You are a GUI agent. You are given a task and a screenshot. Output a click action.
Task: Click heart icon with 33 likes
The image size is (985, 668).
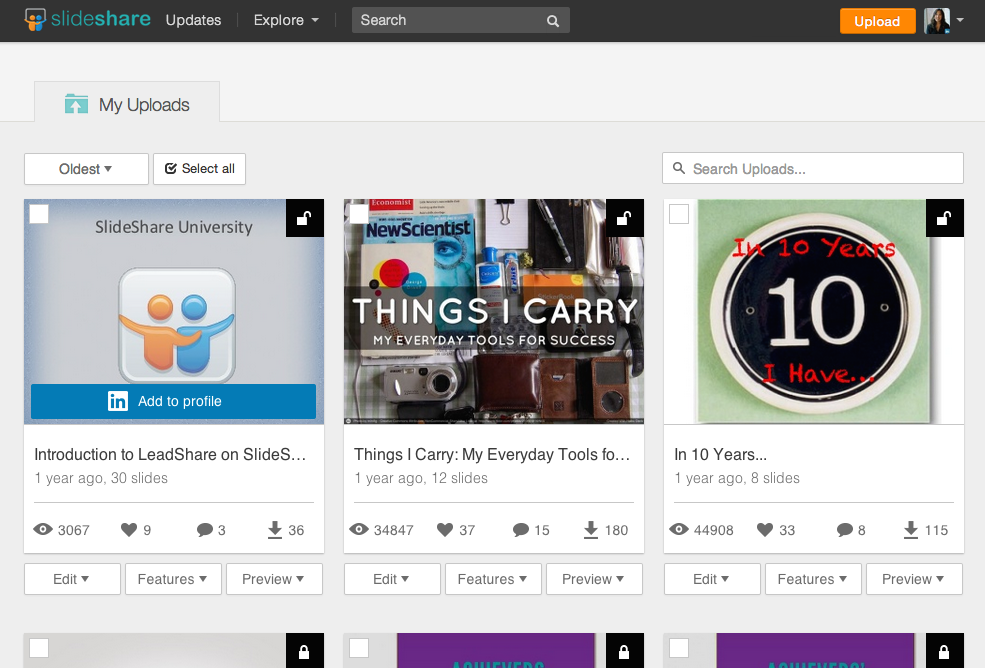coord(764,530)
